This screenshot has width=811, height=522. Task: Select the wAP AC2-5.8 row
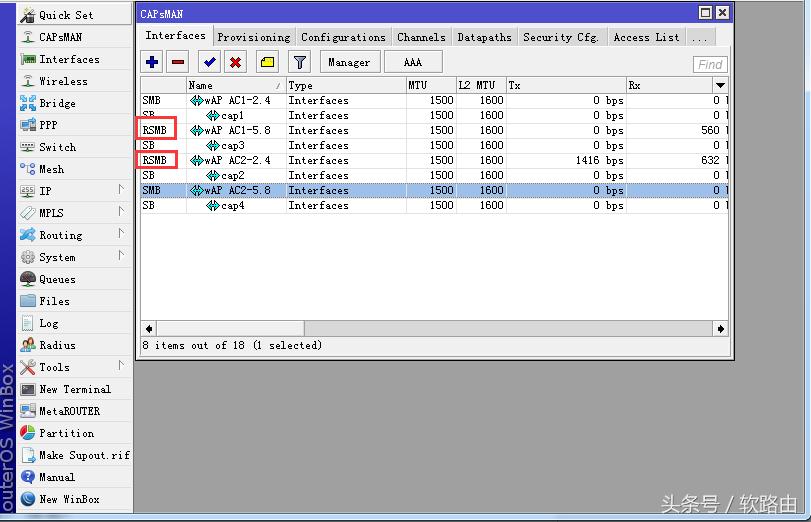(434, 190)
